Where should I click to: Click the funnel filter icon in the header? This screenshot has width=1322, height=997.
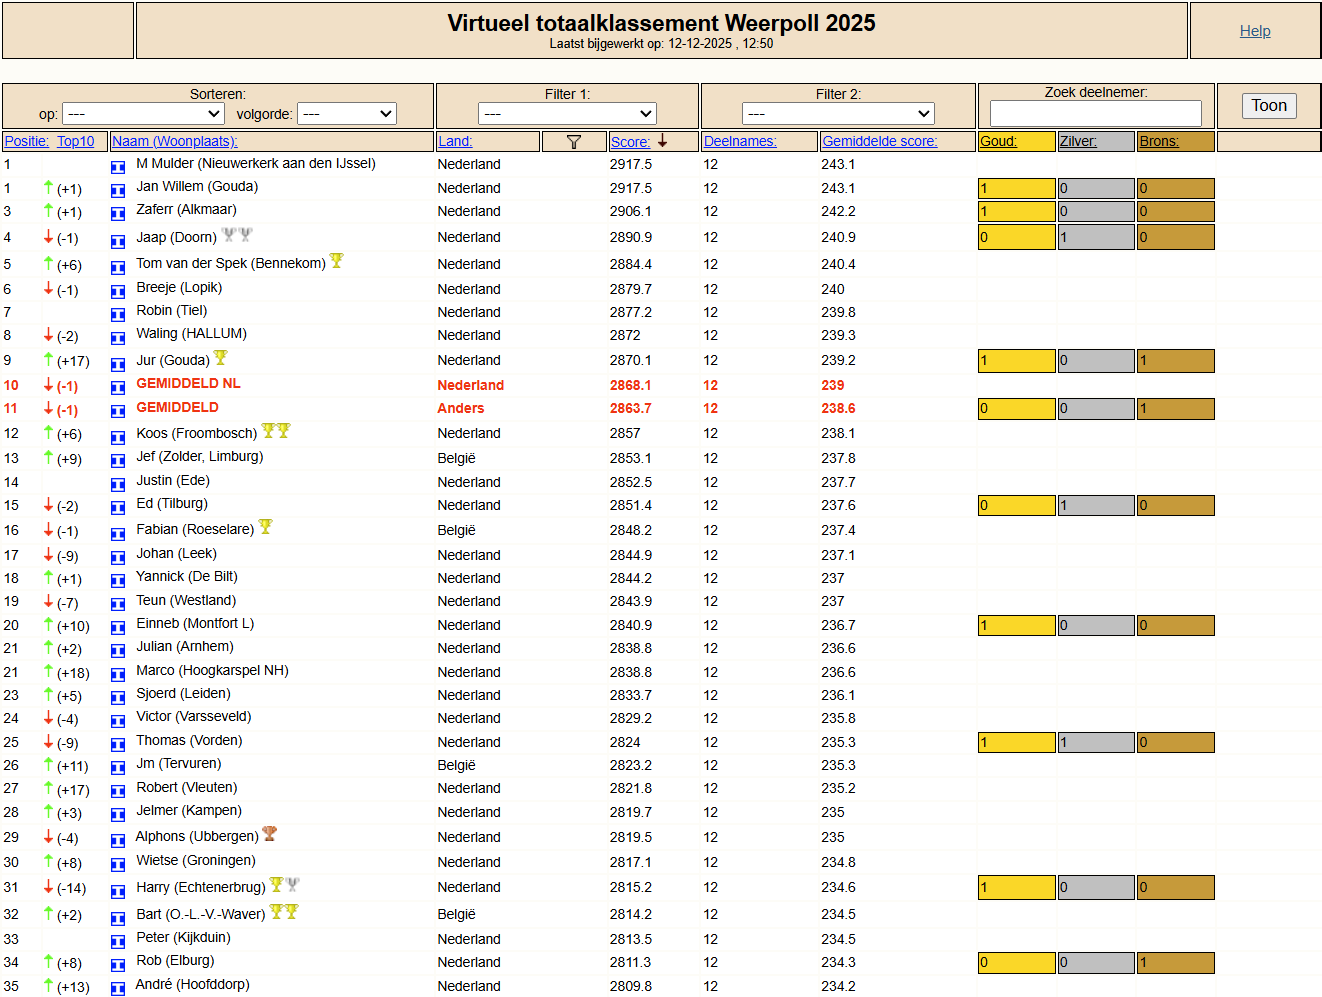click(x=573, y=142)
